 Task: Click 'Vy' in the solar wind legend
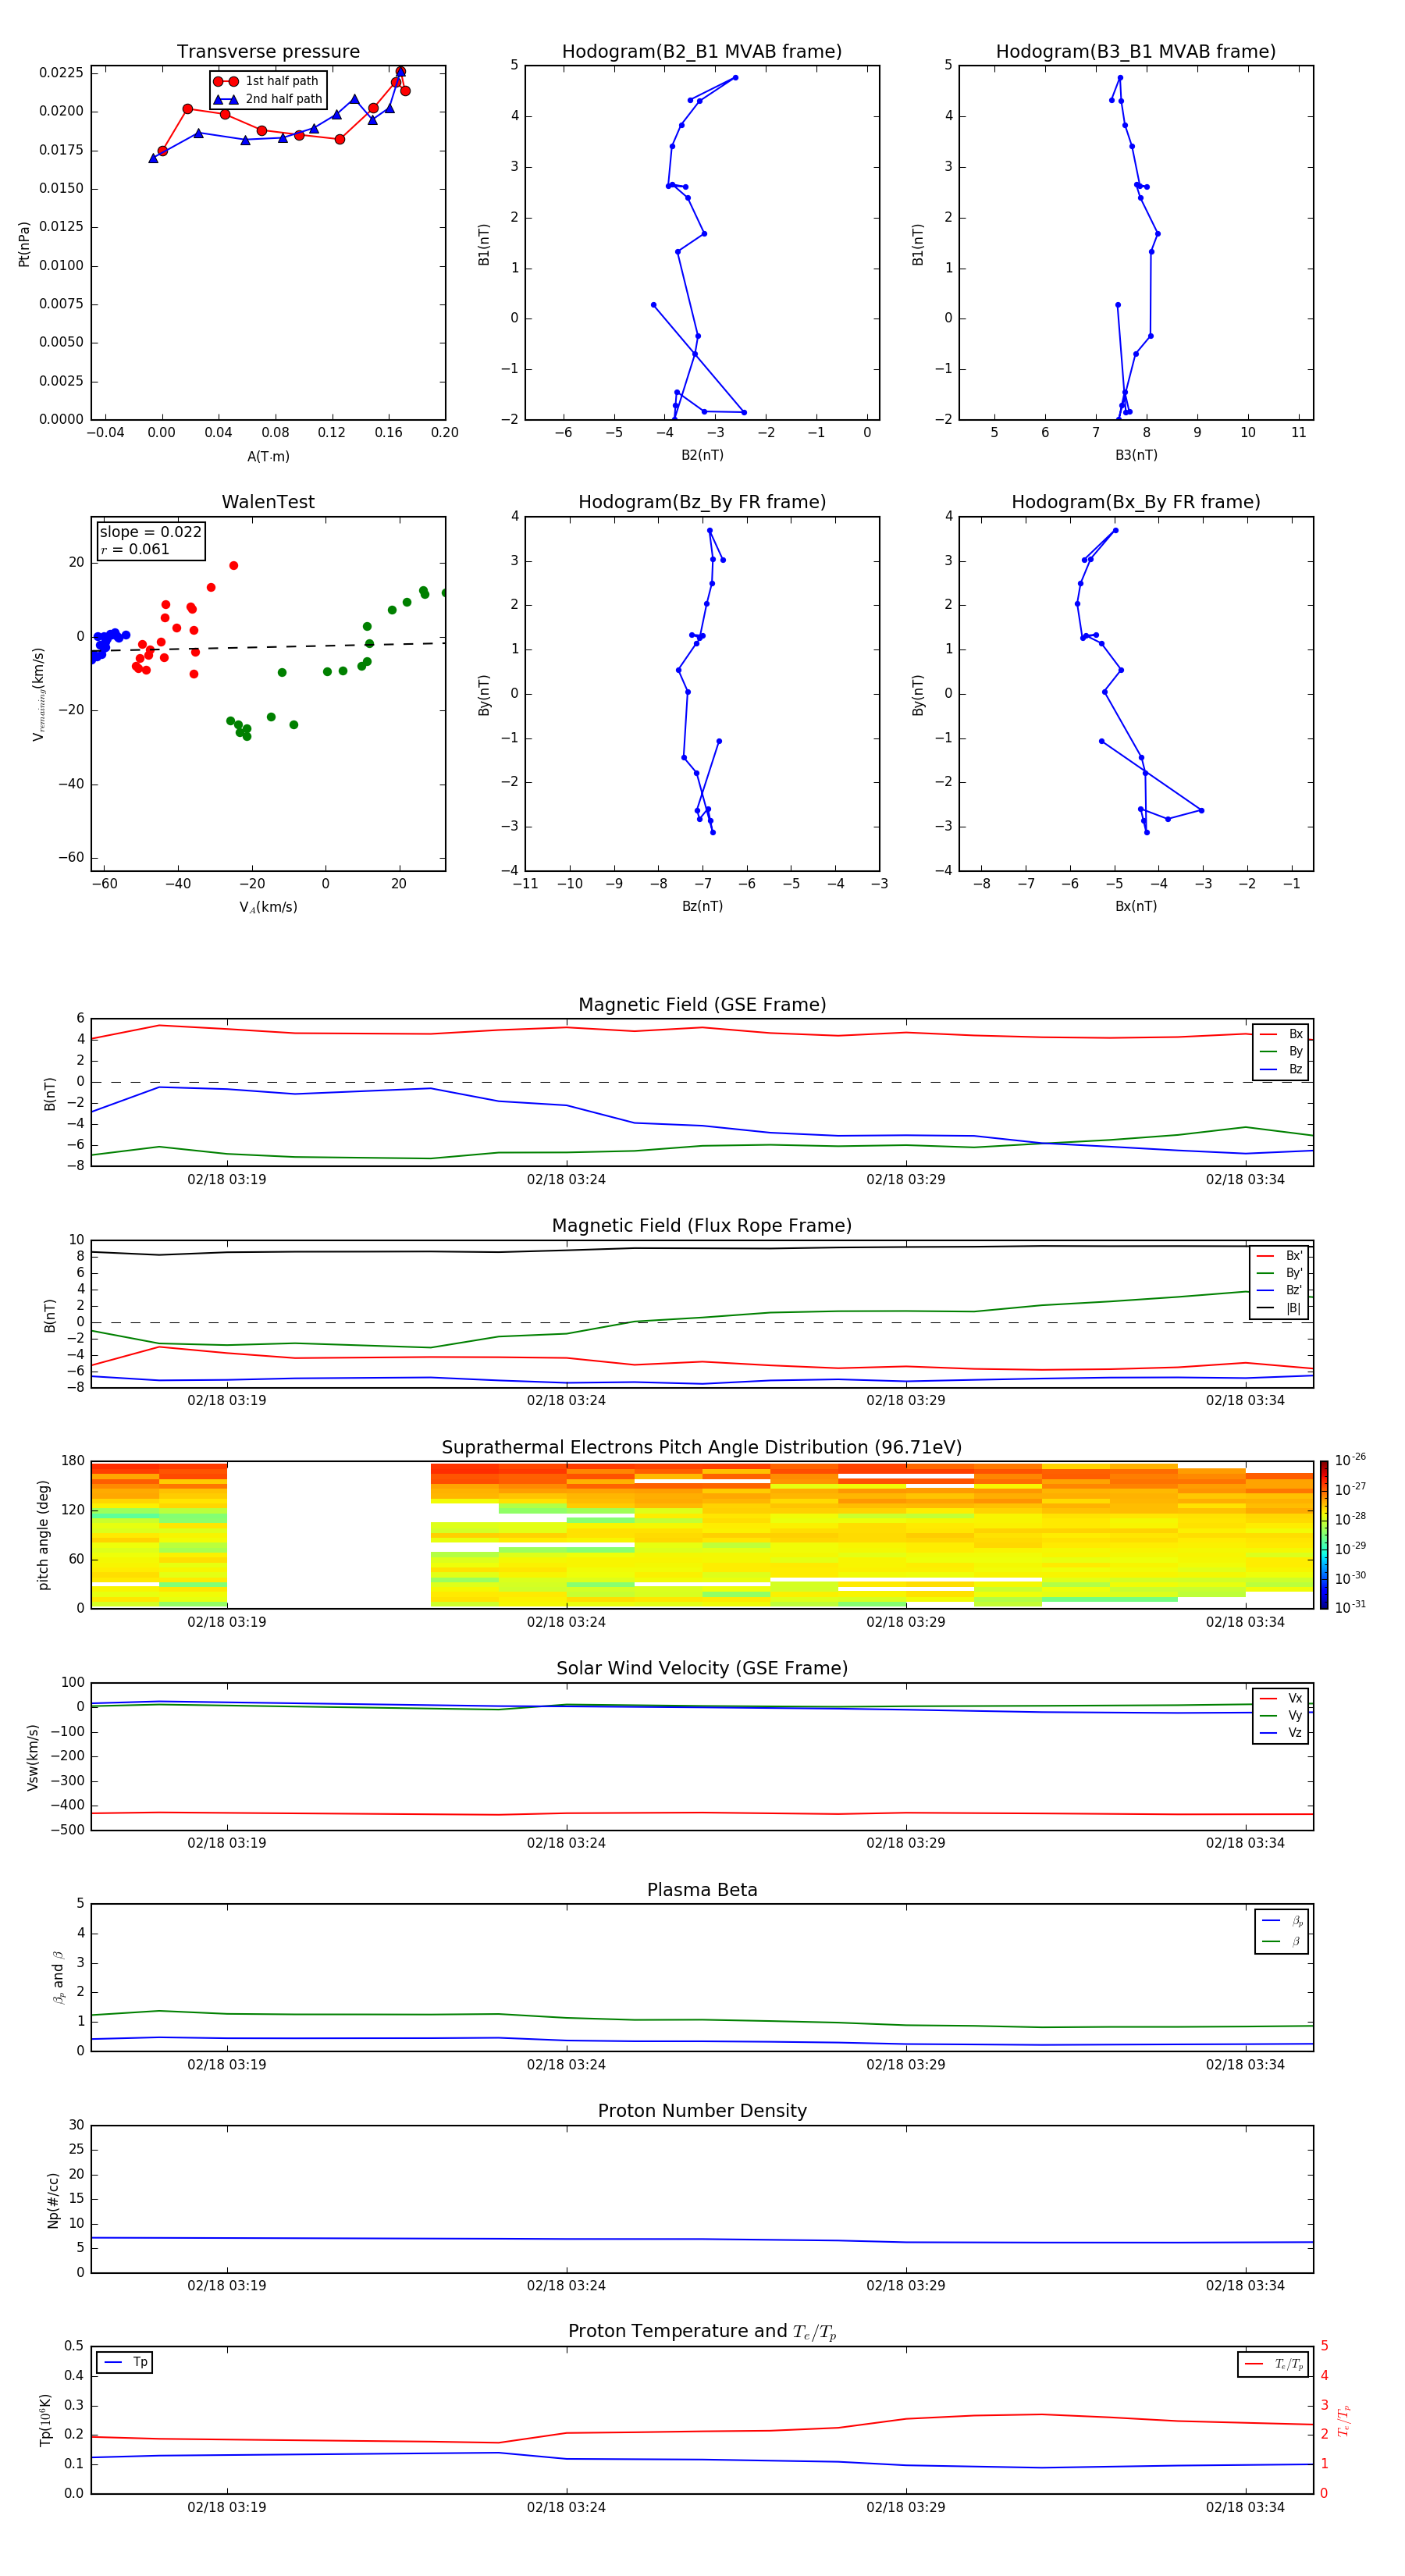click(x=1295, y=1716)
